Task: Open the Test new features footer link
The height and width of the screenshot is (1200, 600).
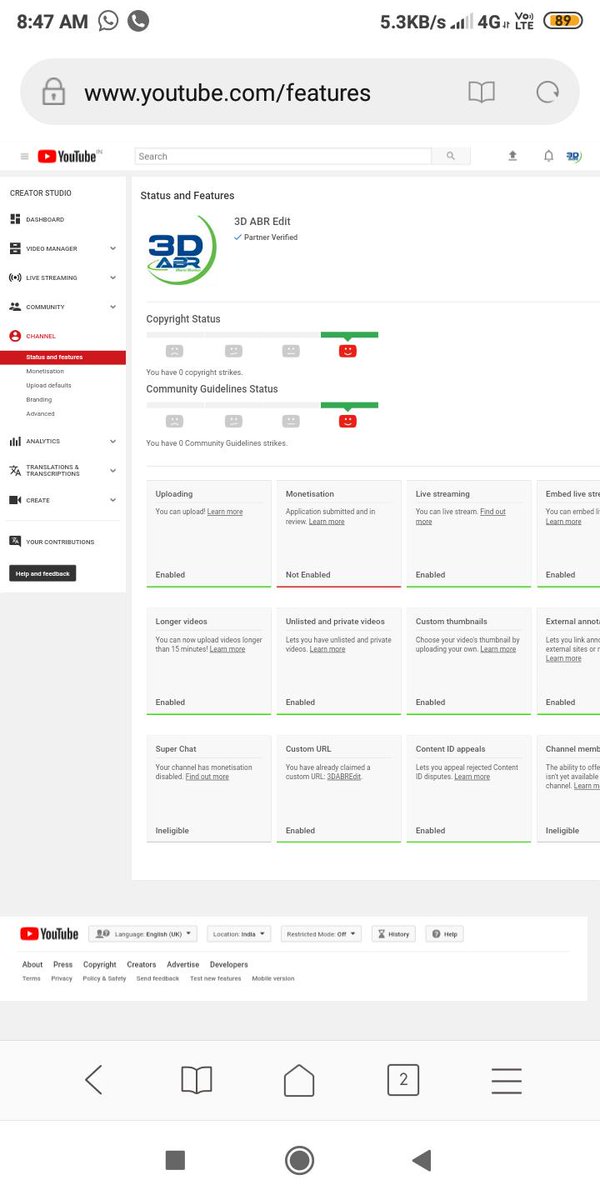Action: [216, 979]
